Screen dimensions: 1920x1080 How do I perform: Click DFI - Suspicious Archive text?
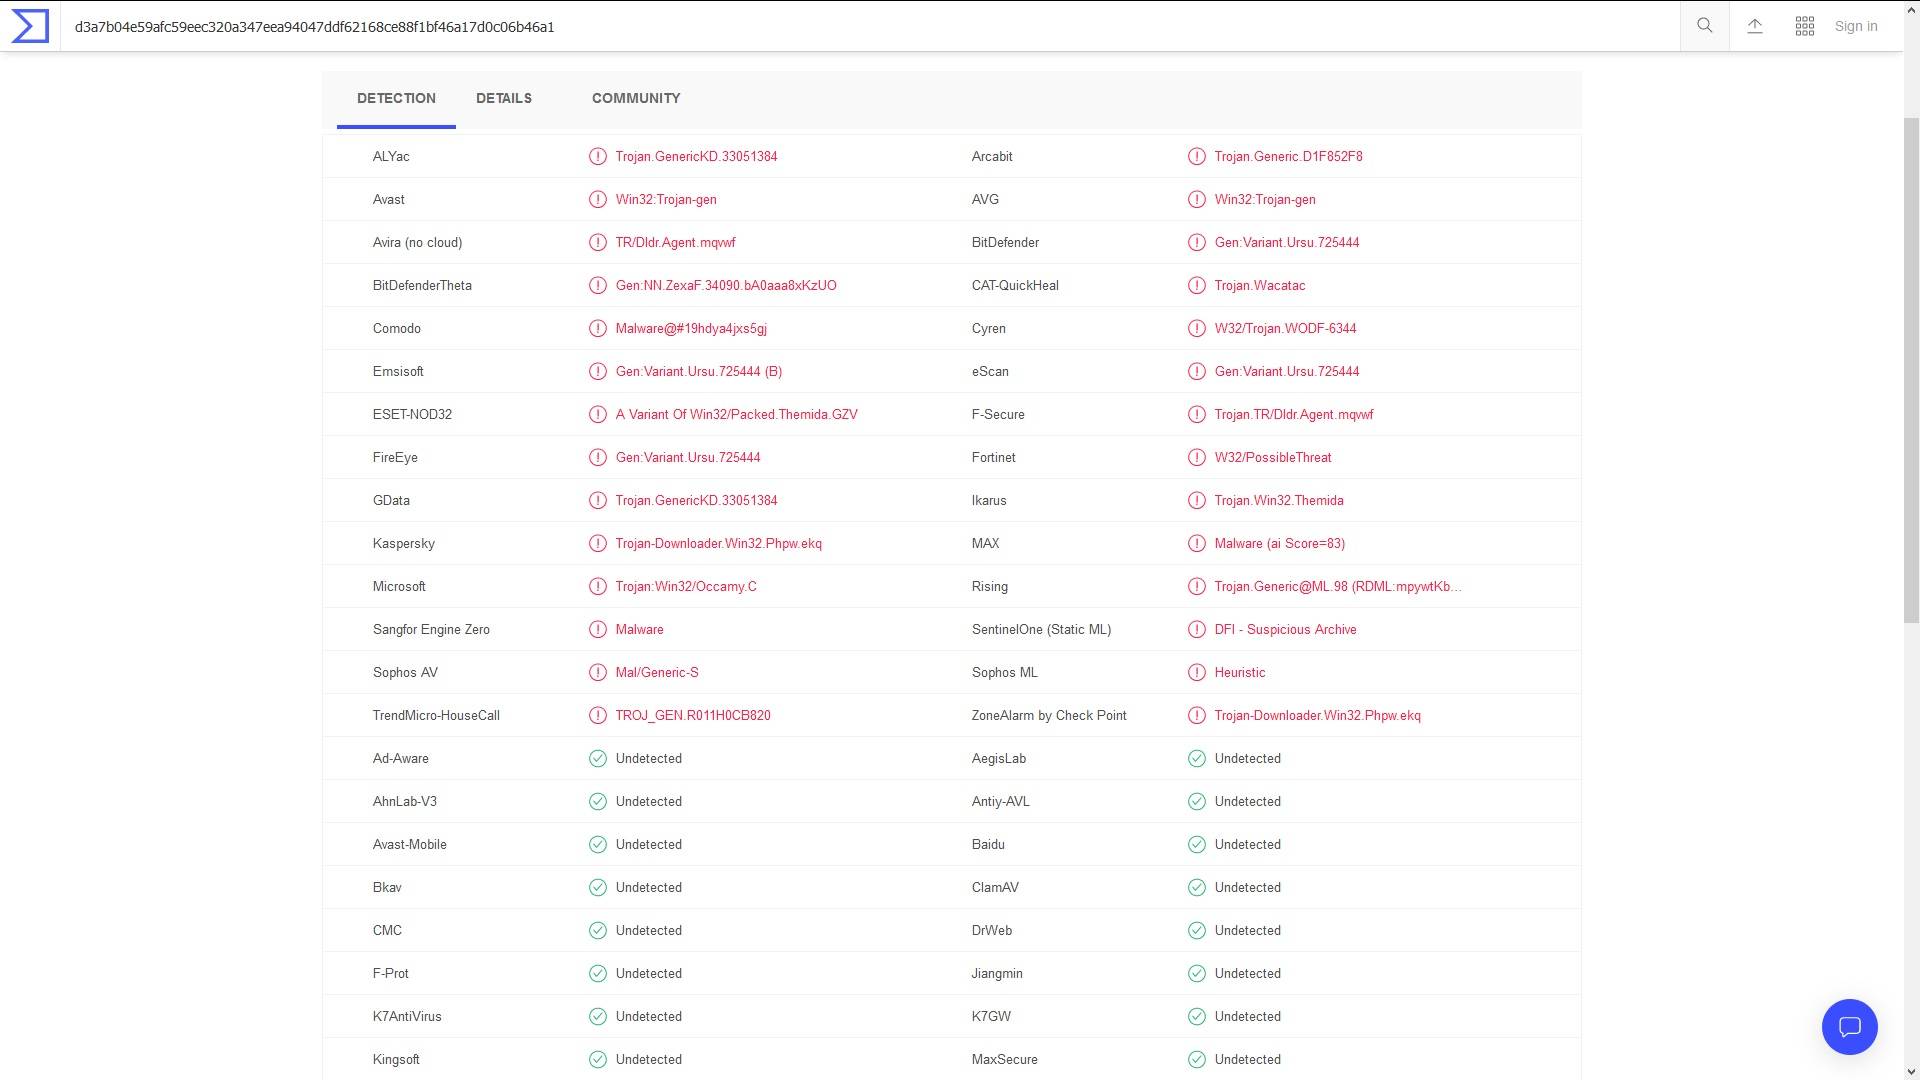pyautogui.click(x=1285, y=630)
